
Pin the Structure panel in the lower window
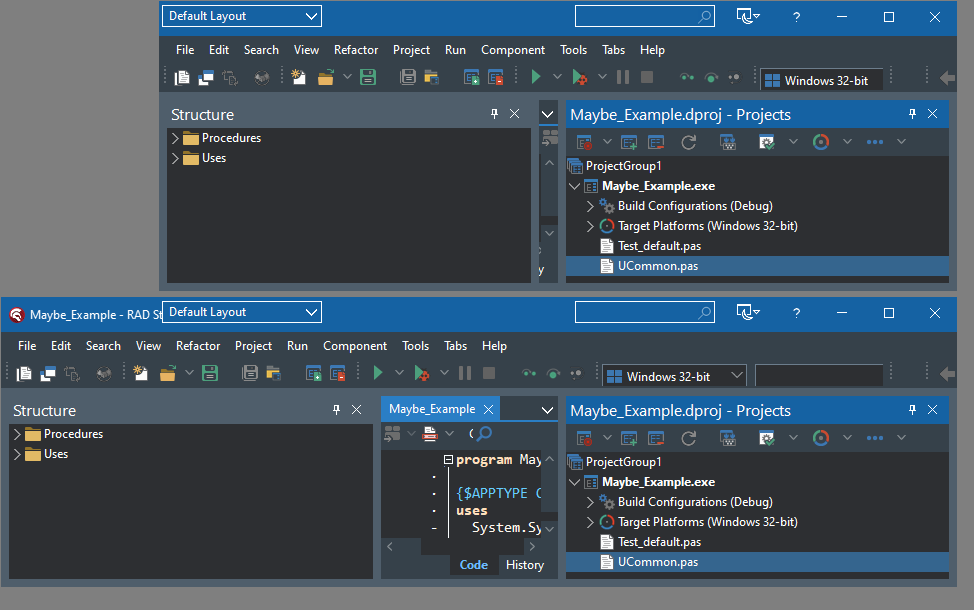pos(336,409)
